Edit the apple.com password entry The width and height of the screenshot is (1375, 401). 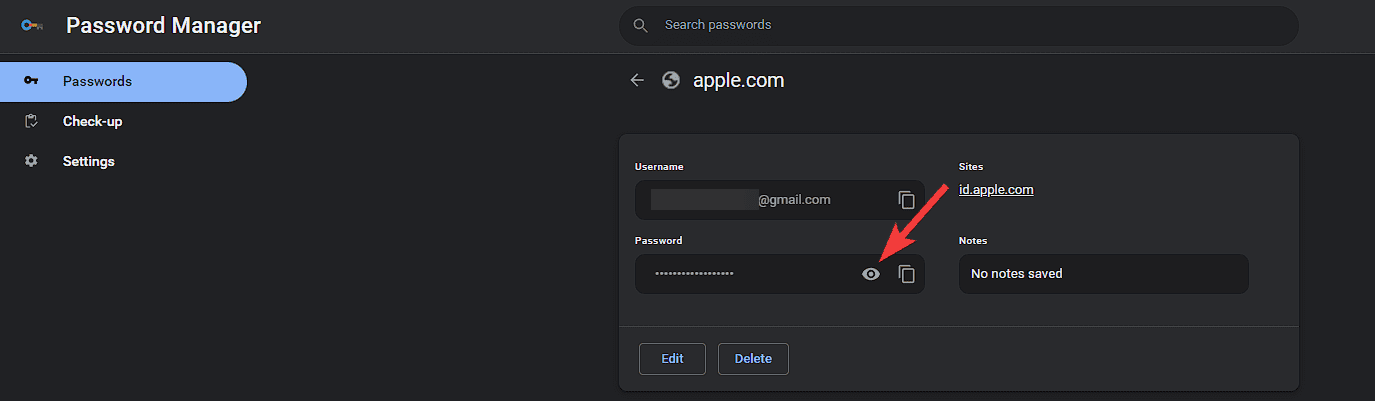[x=672, y=359]
